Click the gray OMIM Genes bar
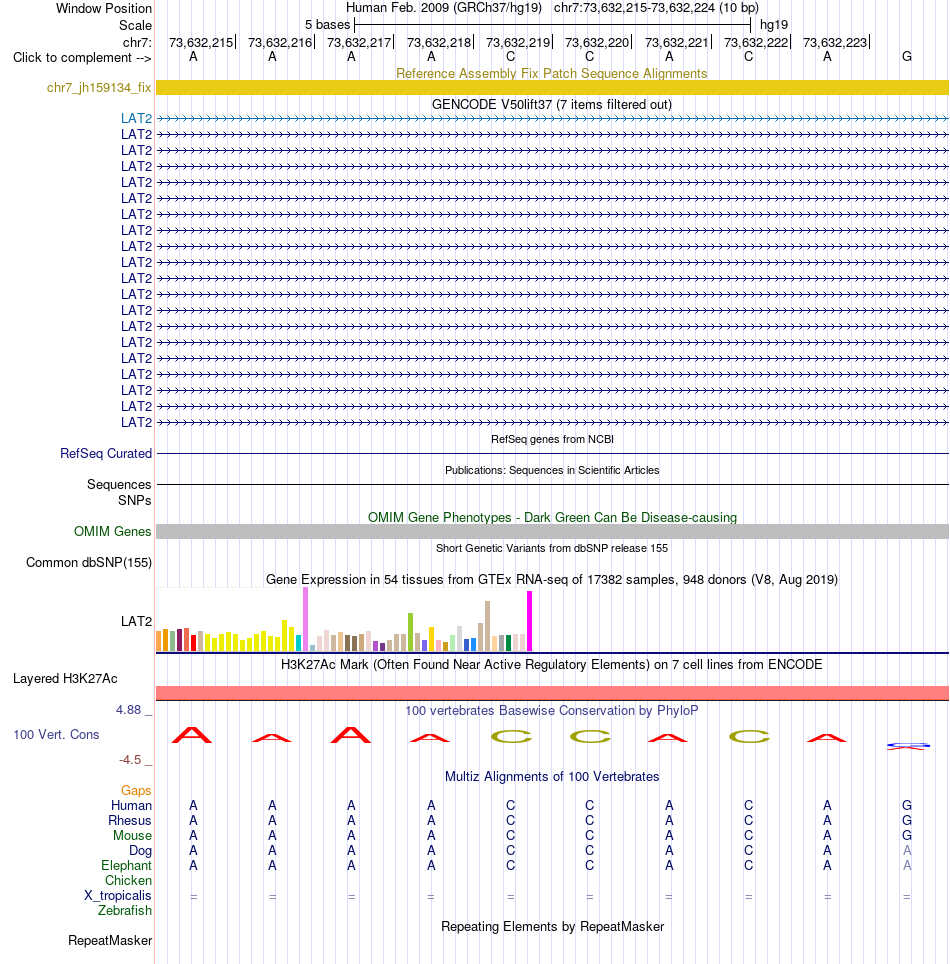Viewport: 950px width, 964px height. click(552, 531)
